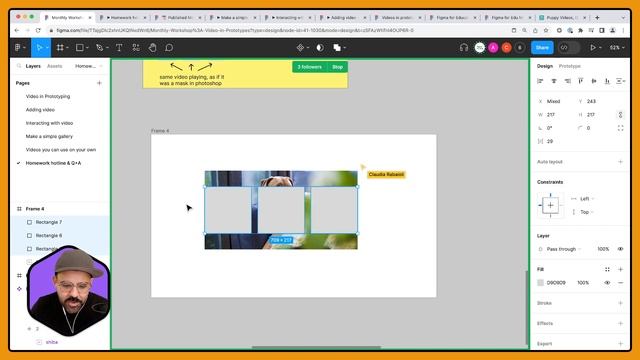Toggle Dev Mode switch
The width and height of the screenshot is (640, 360).
(x=569, y=48)
